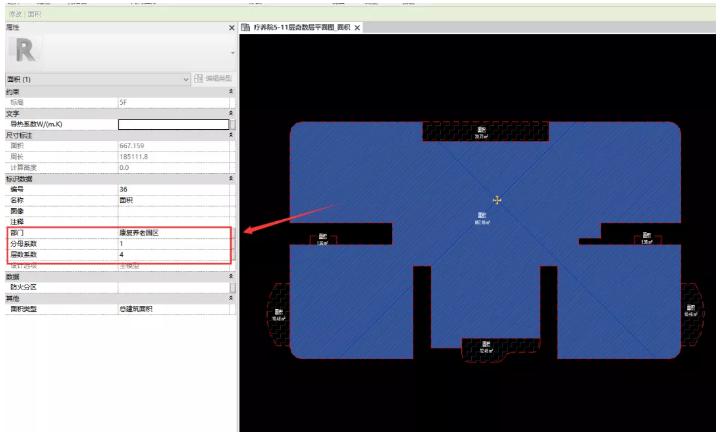The width and height of the screenshot is (721, 437).
Task: Select the bottom hatched area tag
Action: [486, 347]
